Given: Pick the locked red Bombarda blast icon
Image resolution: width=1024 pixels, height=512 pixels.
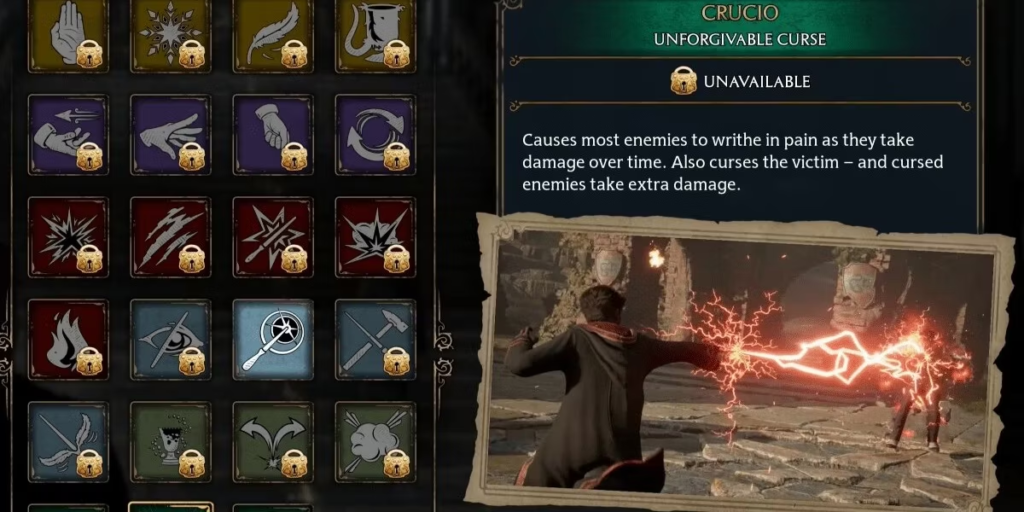Looking at the screenshot, I should tap(376, 237).
